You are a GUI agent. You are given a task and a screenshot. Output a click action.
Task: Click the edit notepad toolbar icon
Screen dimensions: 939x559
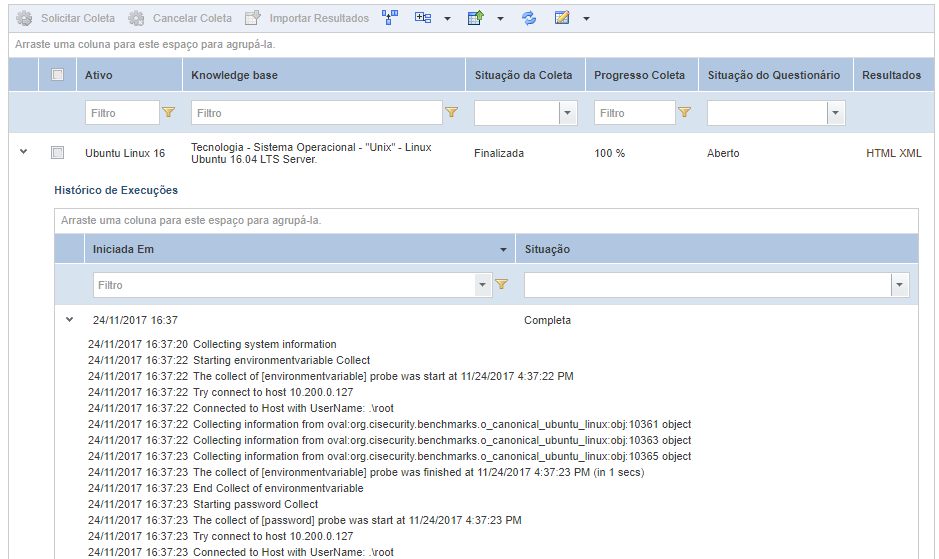pyautogui.click(x=562, y=18)
